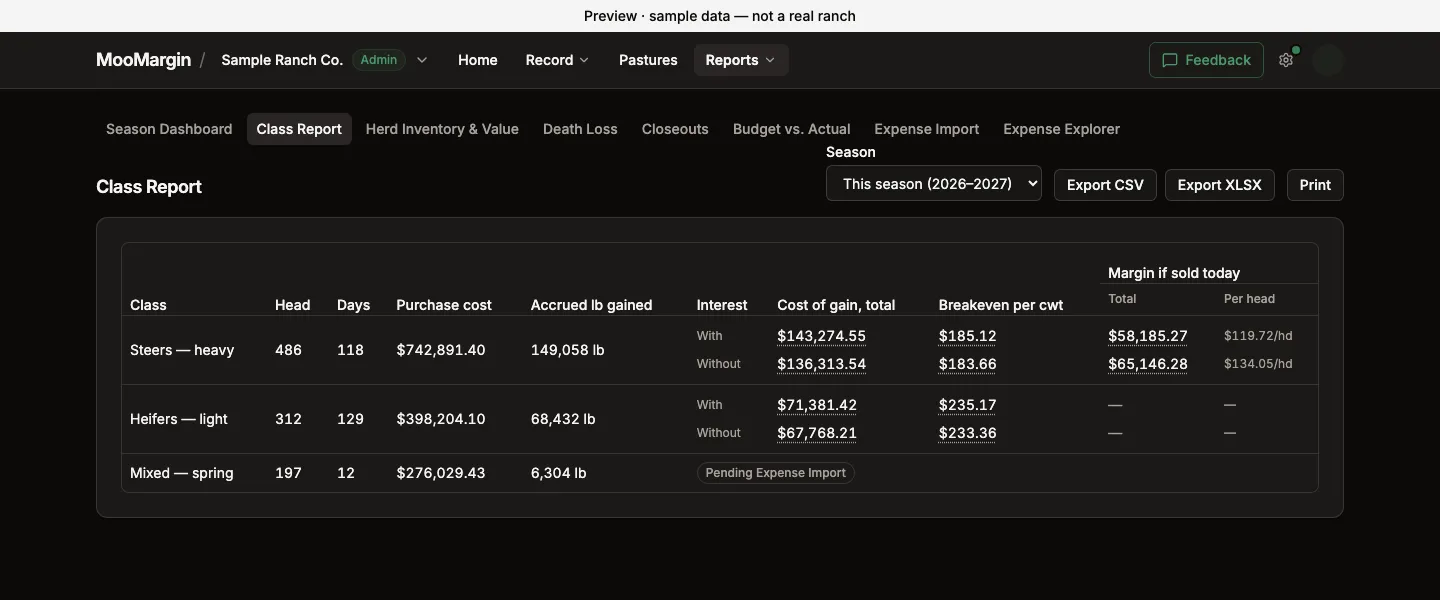Open the Closeouts tab
Viewport: 1440px width, 600px height.
675,129
